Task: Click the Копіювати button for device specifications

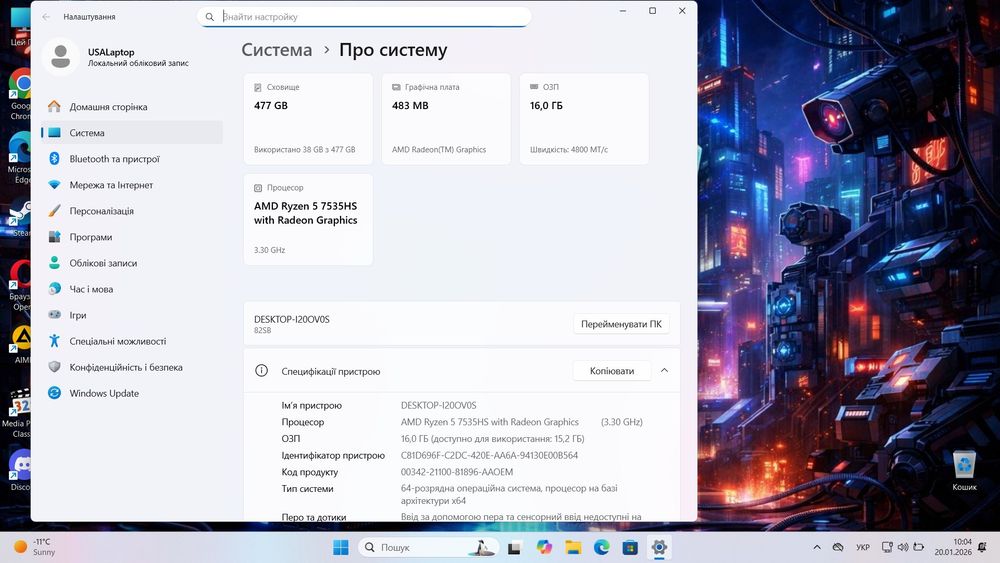Action: [x=612, y=370]
